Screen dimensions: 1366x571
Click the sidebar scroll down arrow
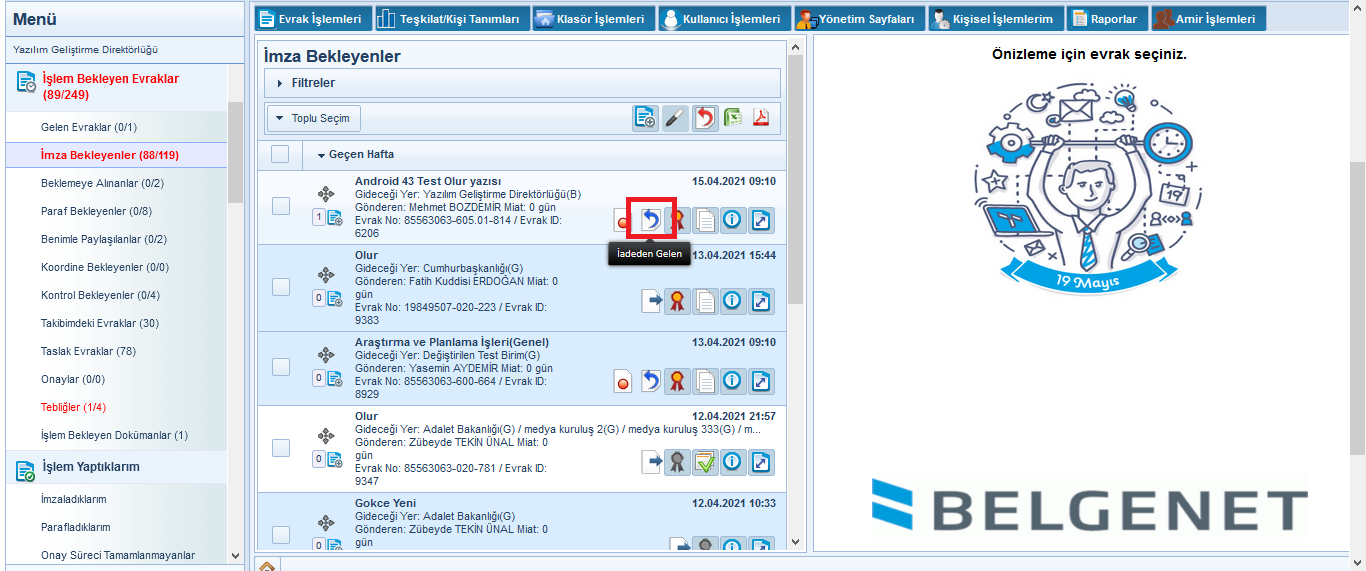click(x=235, y=555)
